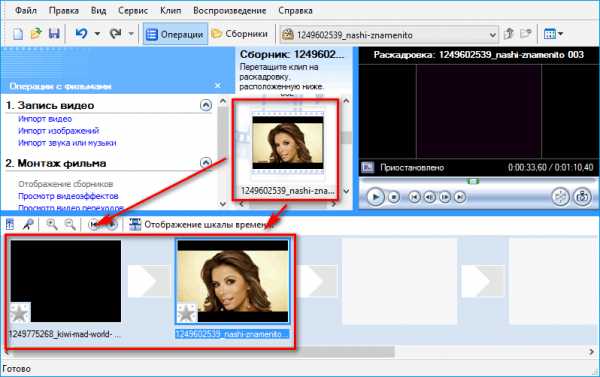600x377 pixels.
Task: Expand the undo history dropdown arrow
Action: tap(97, 34)
